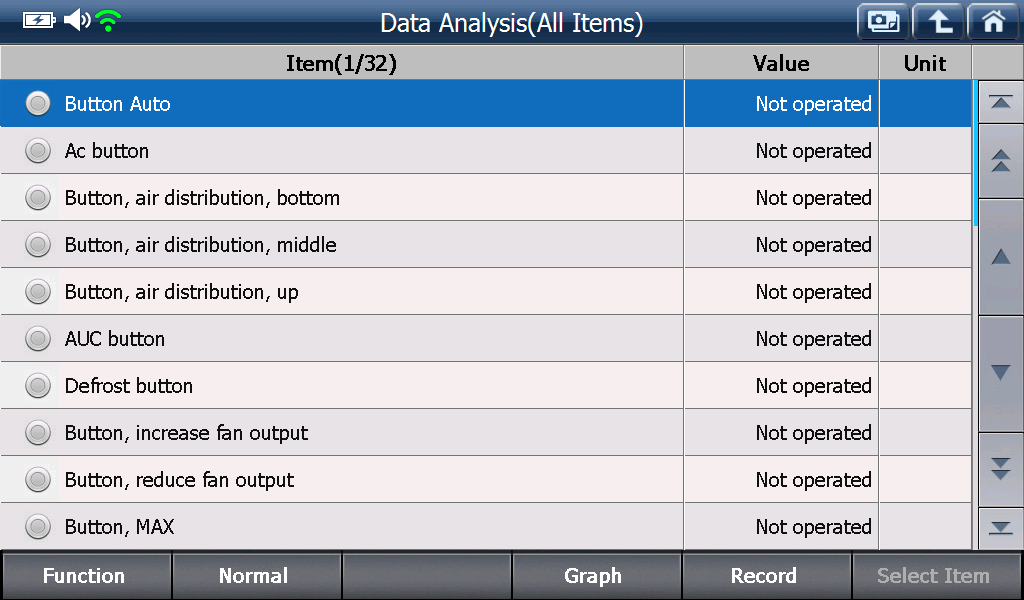This screenshot has width=1024, height=600.
Task: Jump to top of the list arrow
Action: (1000, 103)
